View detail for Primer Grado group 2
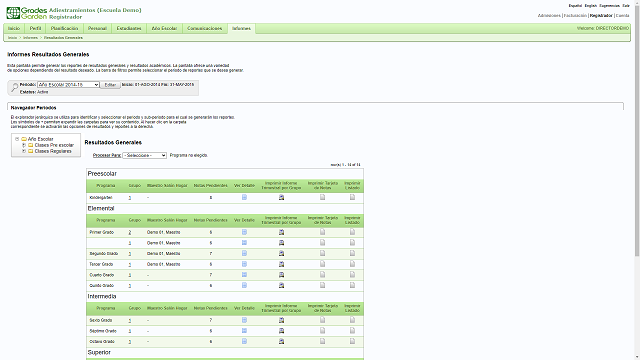Screen dimensions: 640x360 pyautogui.click(x=244, y=232)
